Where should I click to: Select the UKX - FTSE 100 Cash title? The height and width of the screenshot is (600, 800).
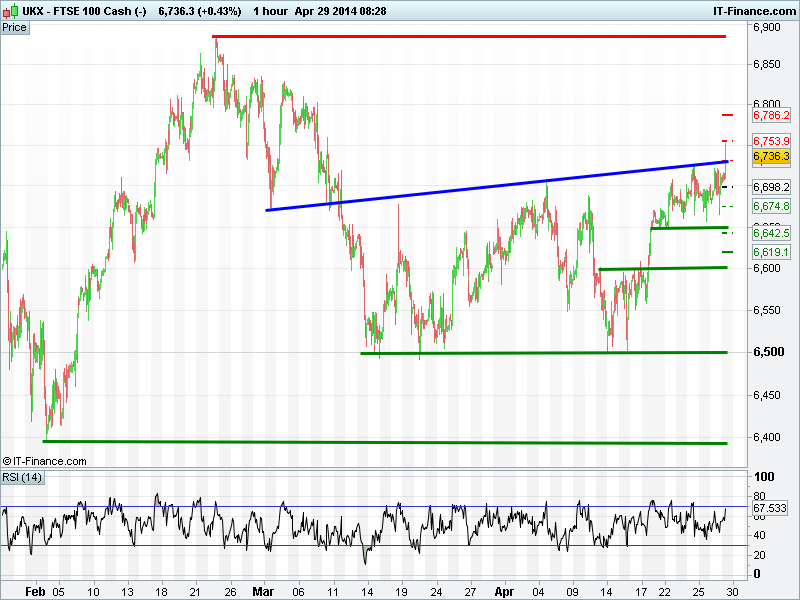(x=84, y=11)
